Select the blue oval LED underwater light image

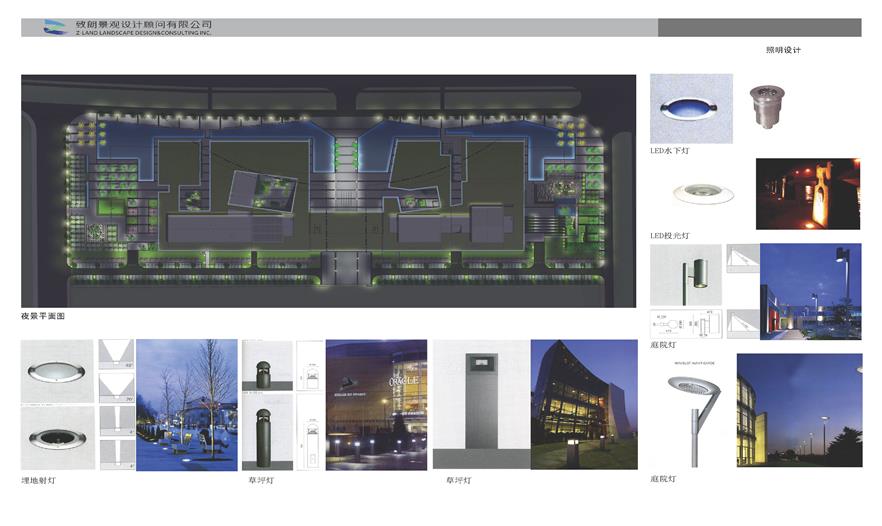coord(691,108)
